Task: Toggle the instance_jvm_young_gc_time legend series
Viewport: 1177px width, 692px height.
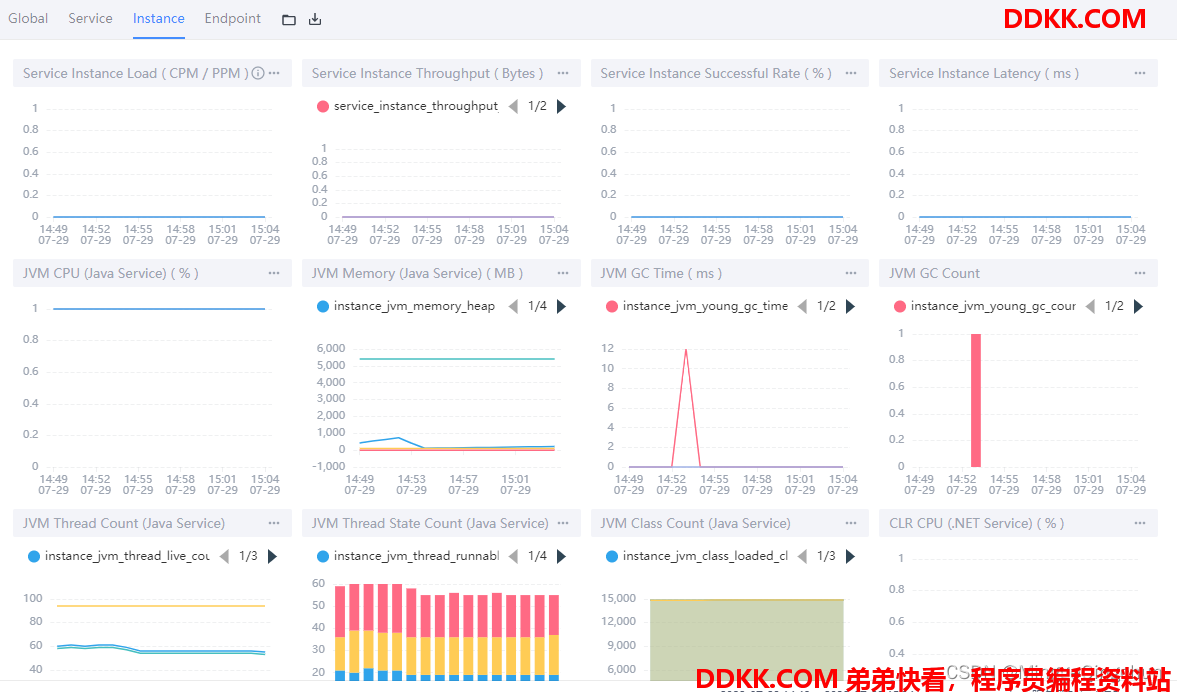Action: (x=697, y=306)
